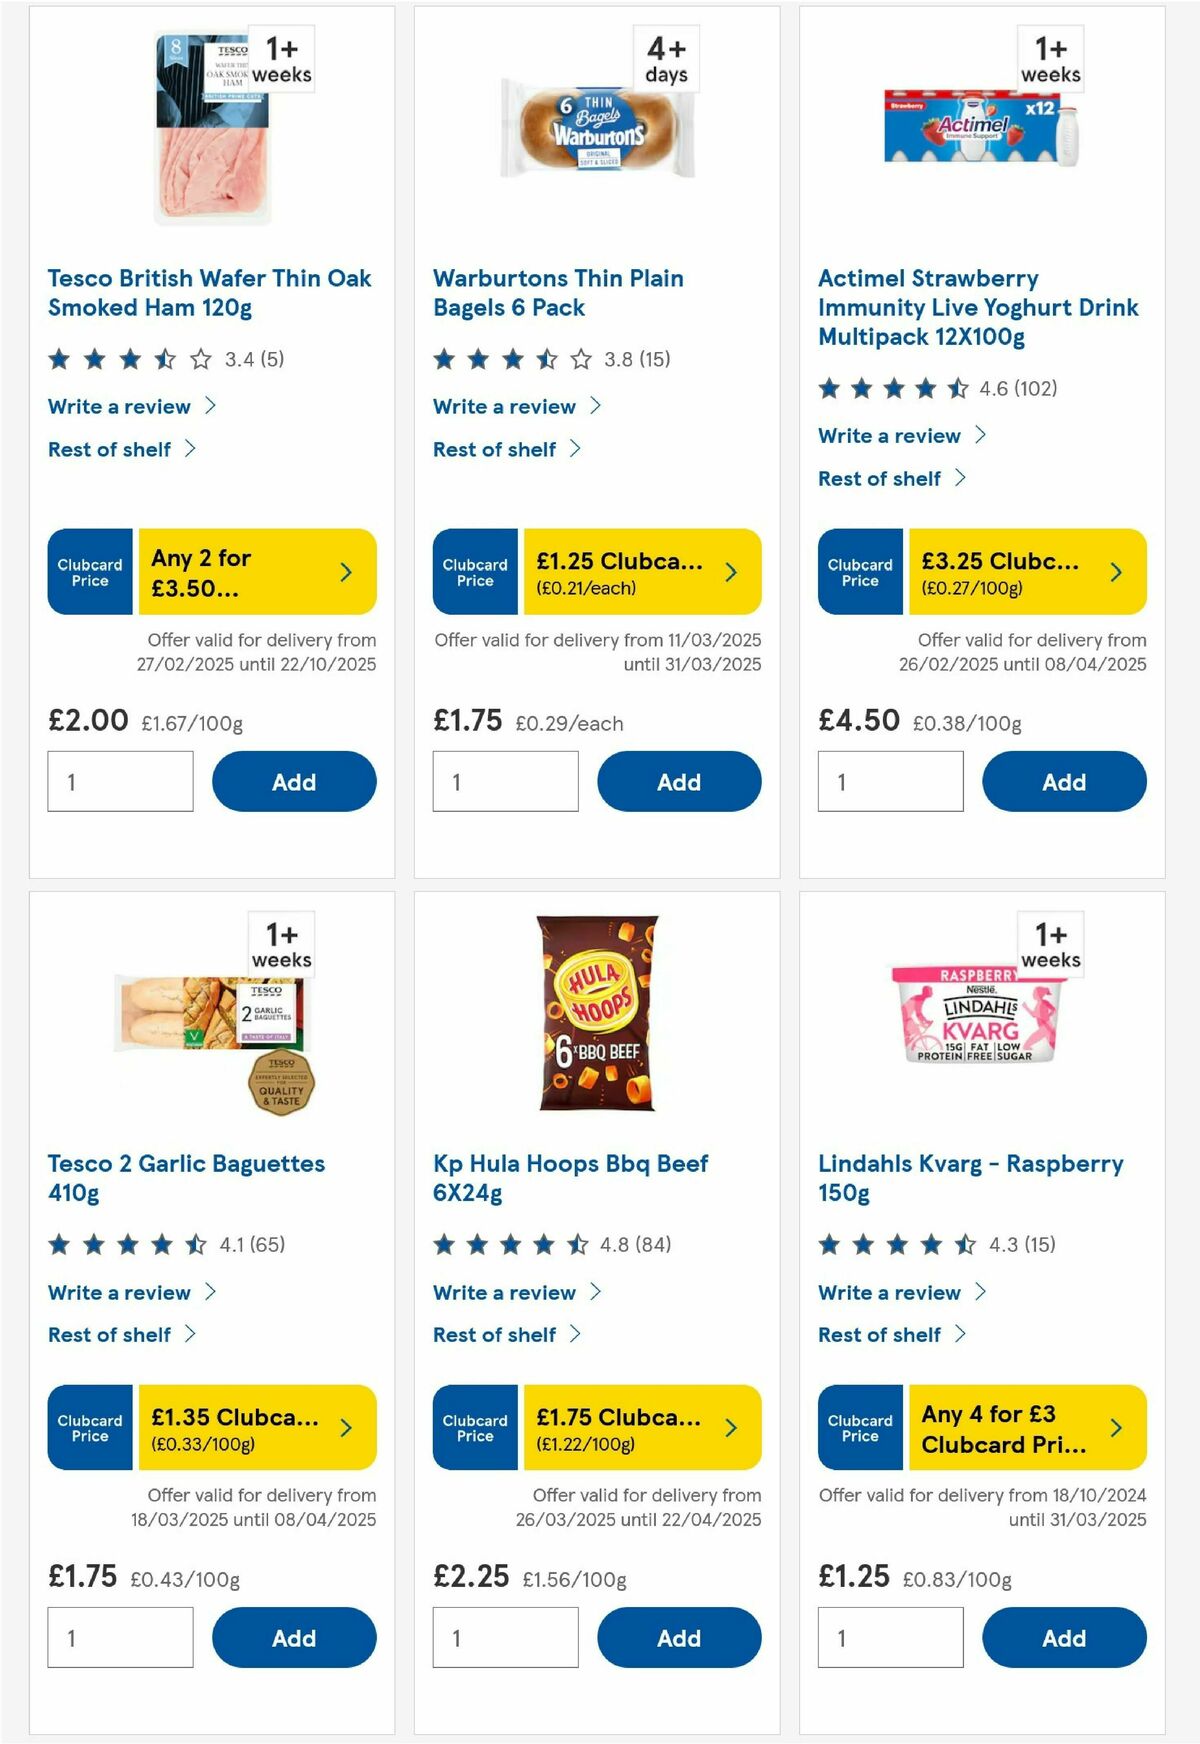The height and width of the screenshot is (1744, 1200).
Task: Click the Clubcard icon on Actimel yoghurt drink
Action: tap(860, 572)
